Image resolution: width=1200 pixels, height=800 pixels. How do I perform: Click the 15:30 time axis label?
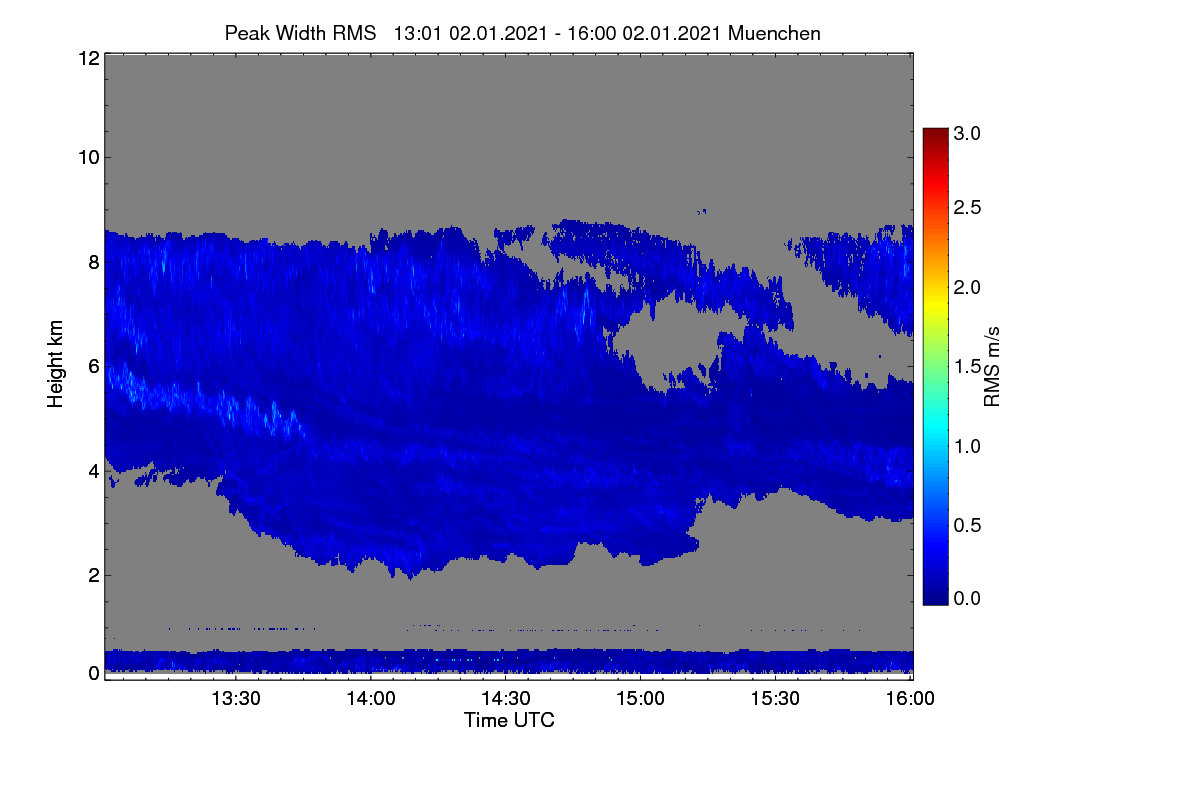click(x=774, y=699)
